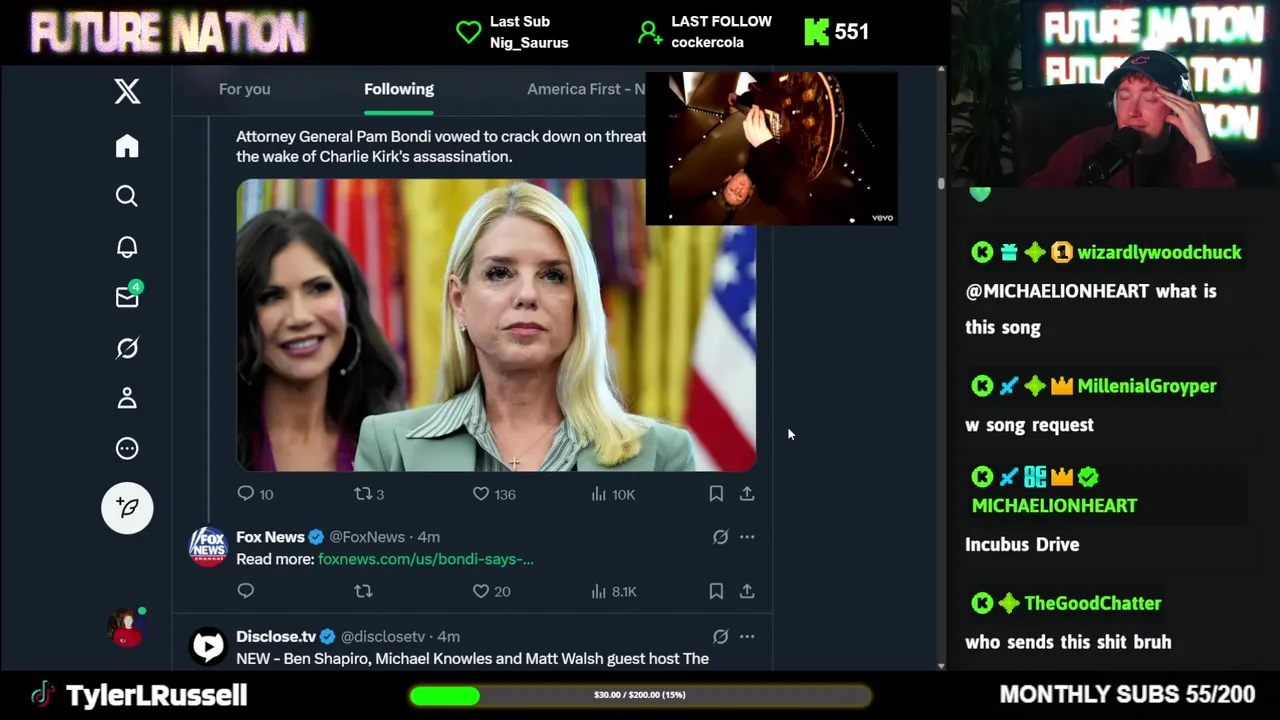Screen dimensions: 1280x720
Task: Open Notifications bell icon
Action: [127, 247]
